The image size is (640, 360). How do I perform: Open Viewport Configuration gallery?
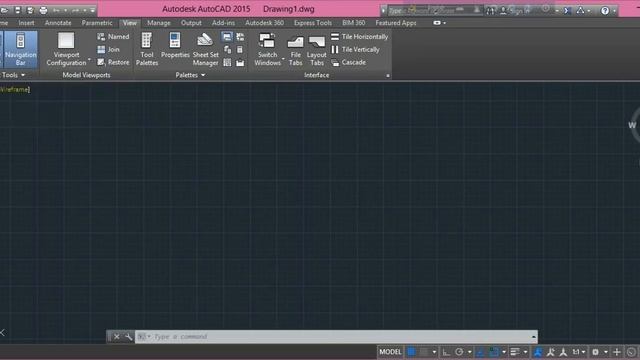click(x=67, y=49)
